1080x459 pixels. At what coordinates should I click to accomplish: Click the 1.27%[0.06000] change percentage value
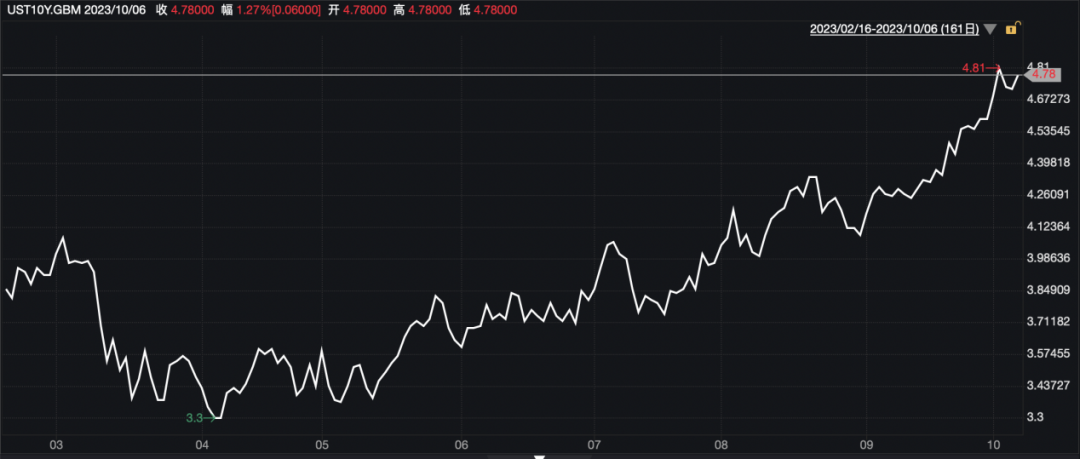[x=280, y=10]
